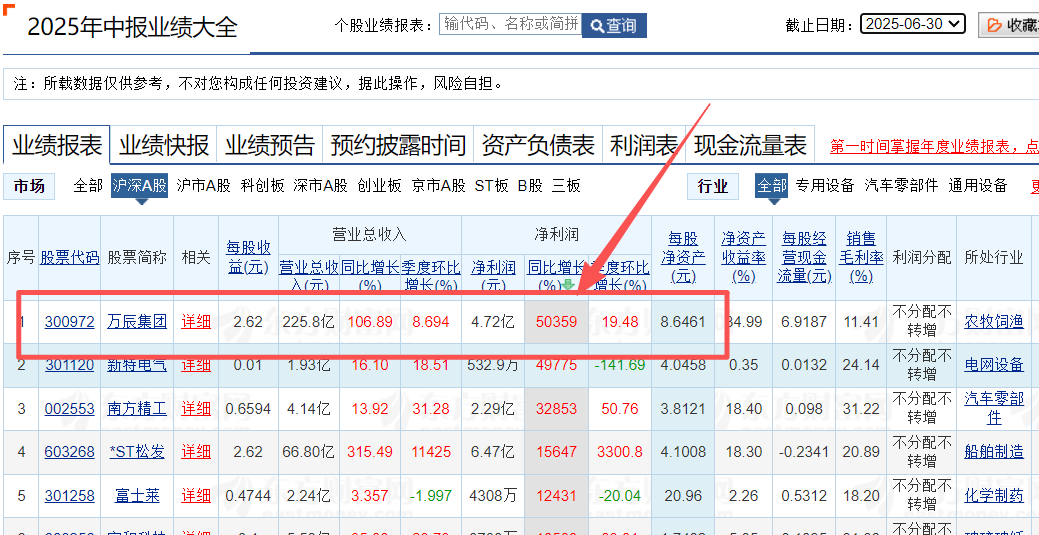Click the 3300.8 quarterly profit growth value

[x=620, y=452]
